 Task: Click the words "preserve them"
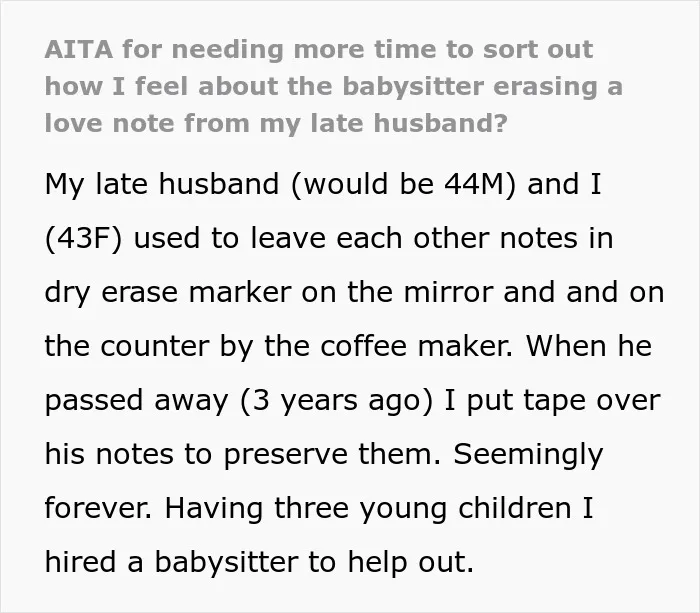pos(332,454)
